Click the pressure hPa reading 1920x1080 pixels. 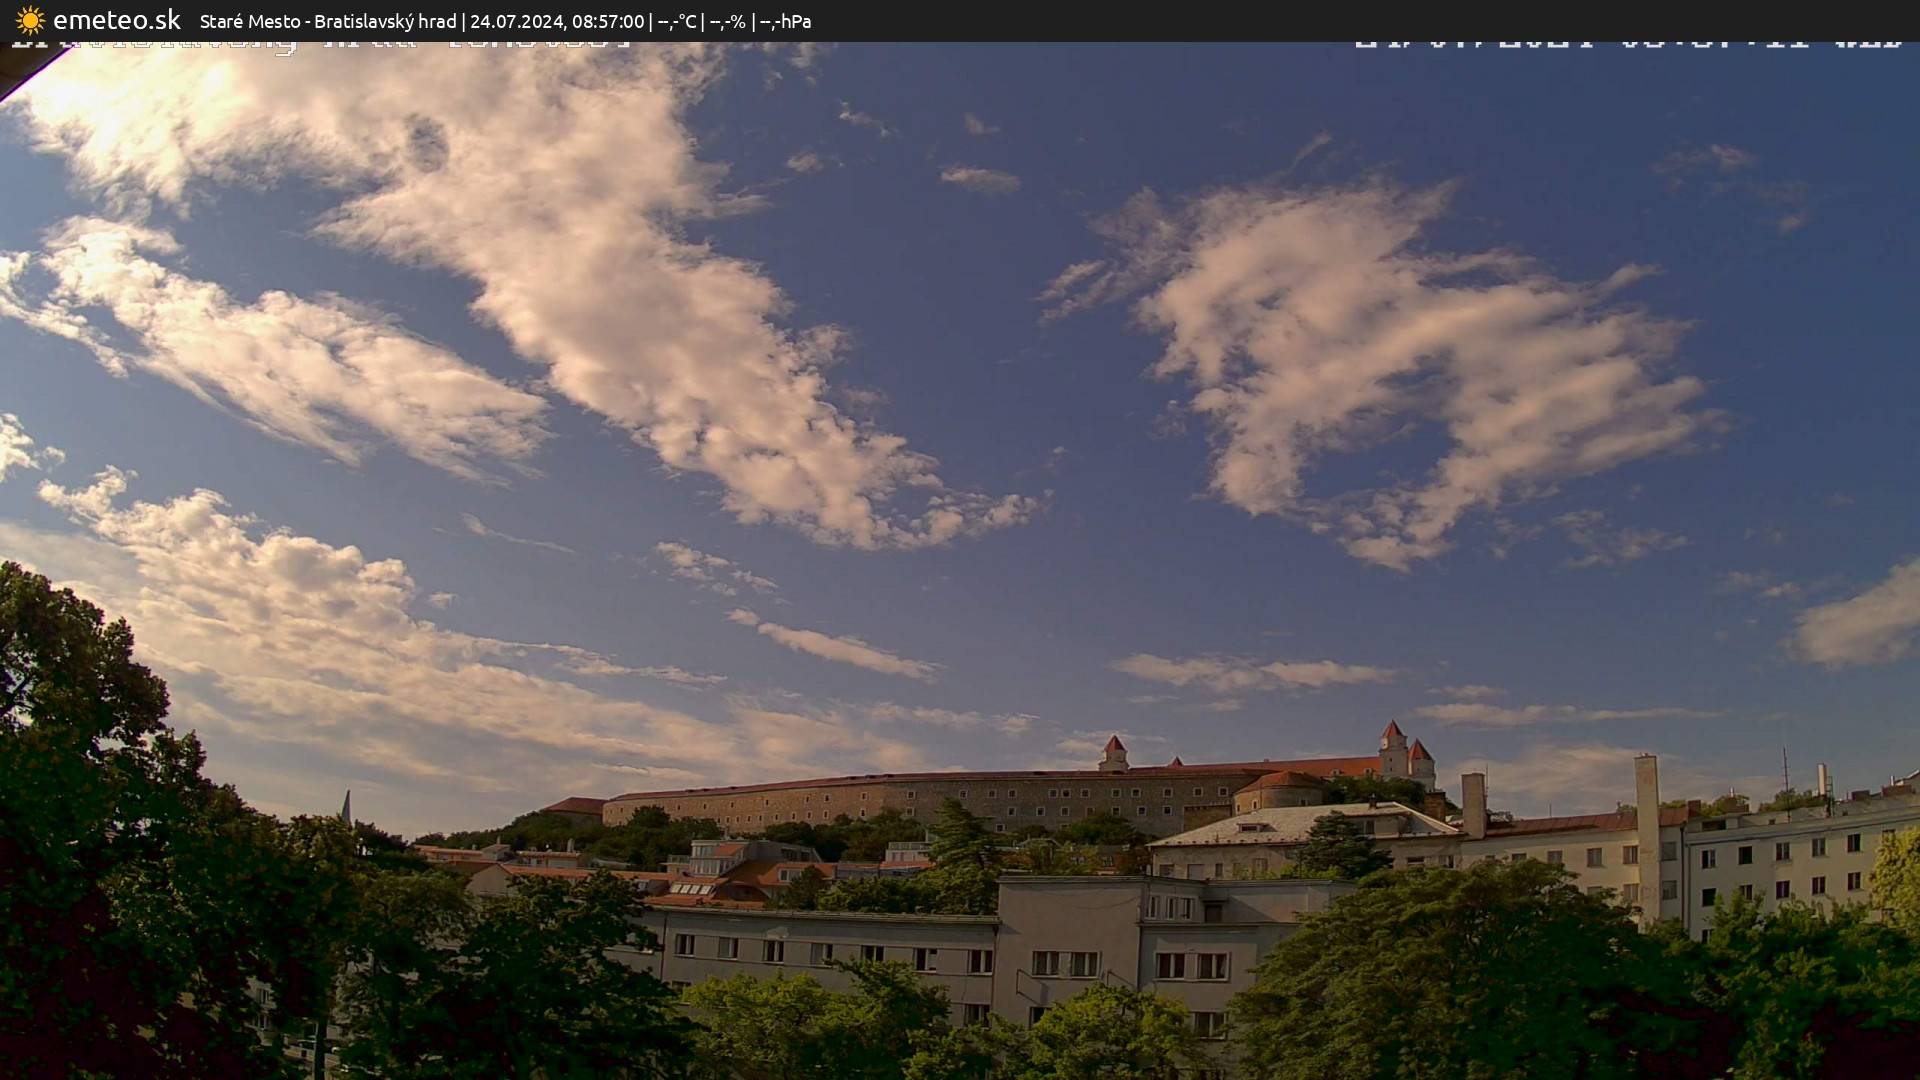[x=785, y=21]
